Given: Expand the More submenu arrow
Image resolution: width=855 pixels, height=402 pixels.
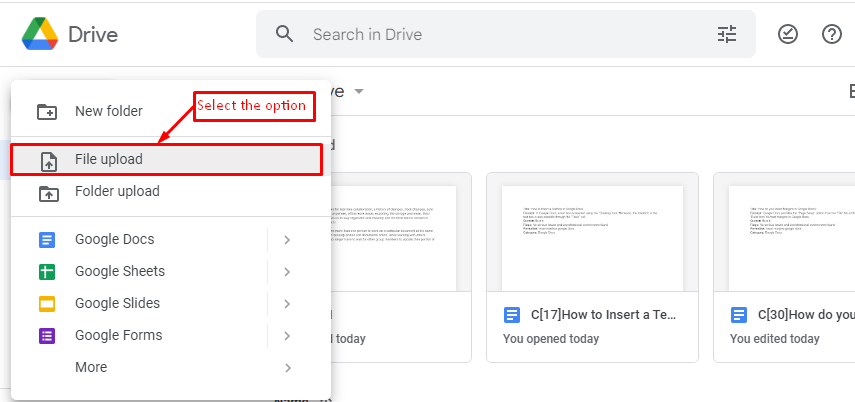Looking at the screenshot, I should pos(287,368).
